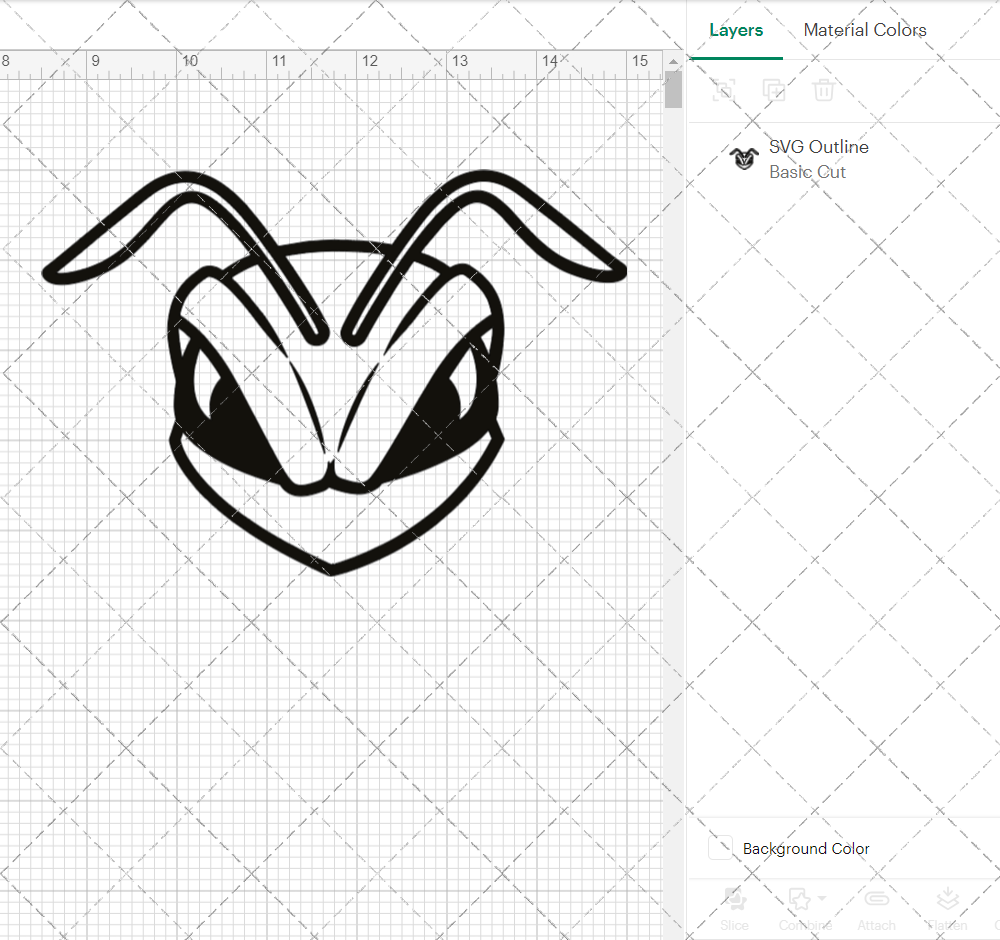
Task: Open the Material Colors tab
Action: (865, 30)
